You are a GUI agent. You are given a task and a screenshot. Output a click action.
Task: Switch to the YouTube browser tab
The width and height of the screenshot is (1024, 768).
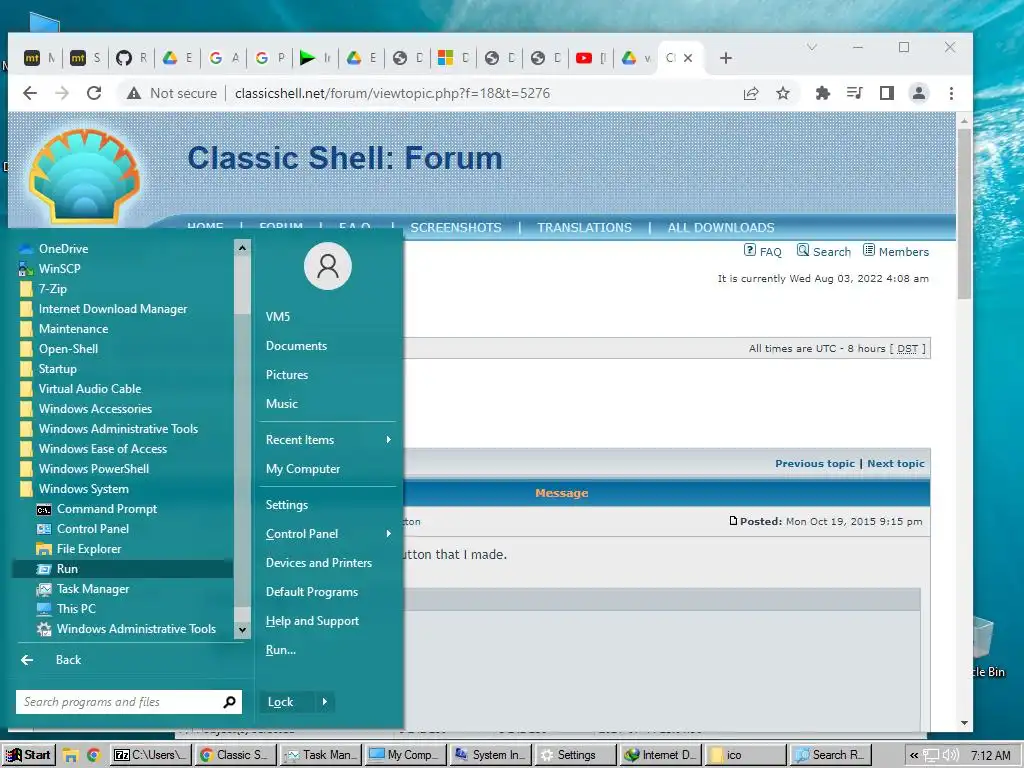point(590,58)
